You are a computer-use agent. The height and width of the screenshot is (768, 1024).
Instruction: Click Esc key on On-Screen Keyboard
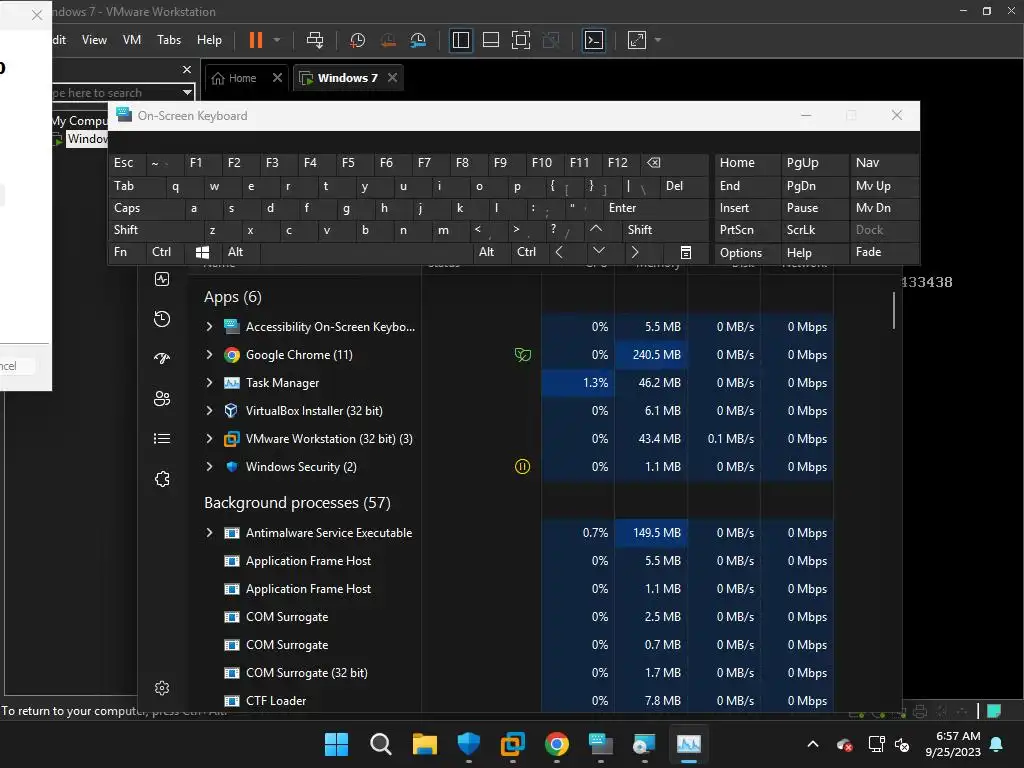click(127, 163)
